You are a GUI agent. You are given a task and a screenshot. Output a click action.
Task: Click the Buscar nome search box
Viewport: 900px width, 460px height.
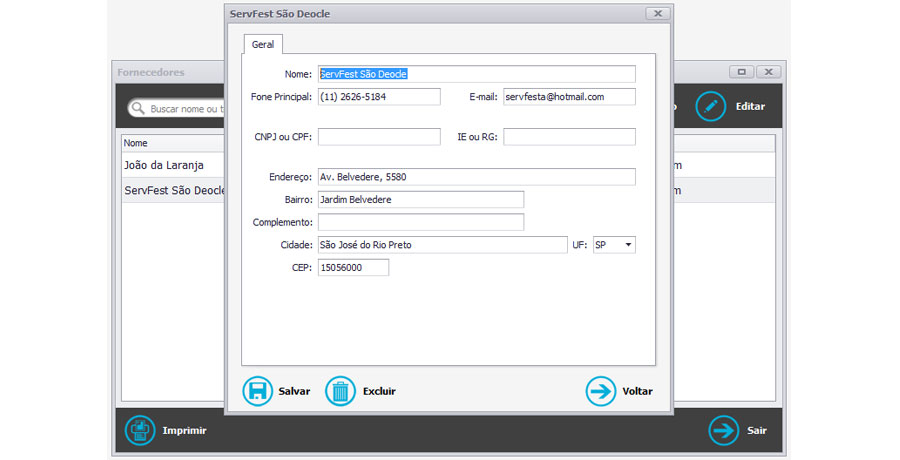(x=176, y=109)
